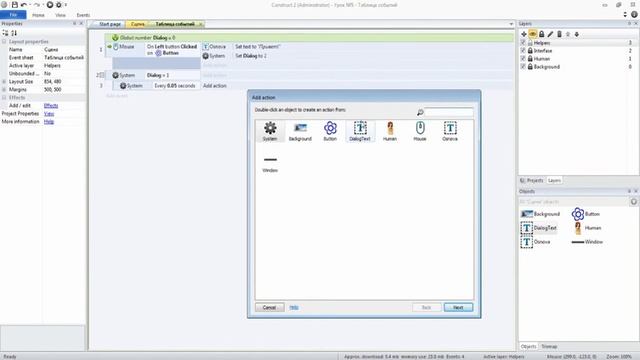Screen dimensions: 640x360
Task: Collapse the Effects section
Action: pyautogui.click(x=4, y=98)
